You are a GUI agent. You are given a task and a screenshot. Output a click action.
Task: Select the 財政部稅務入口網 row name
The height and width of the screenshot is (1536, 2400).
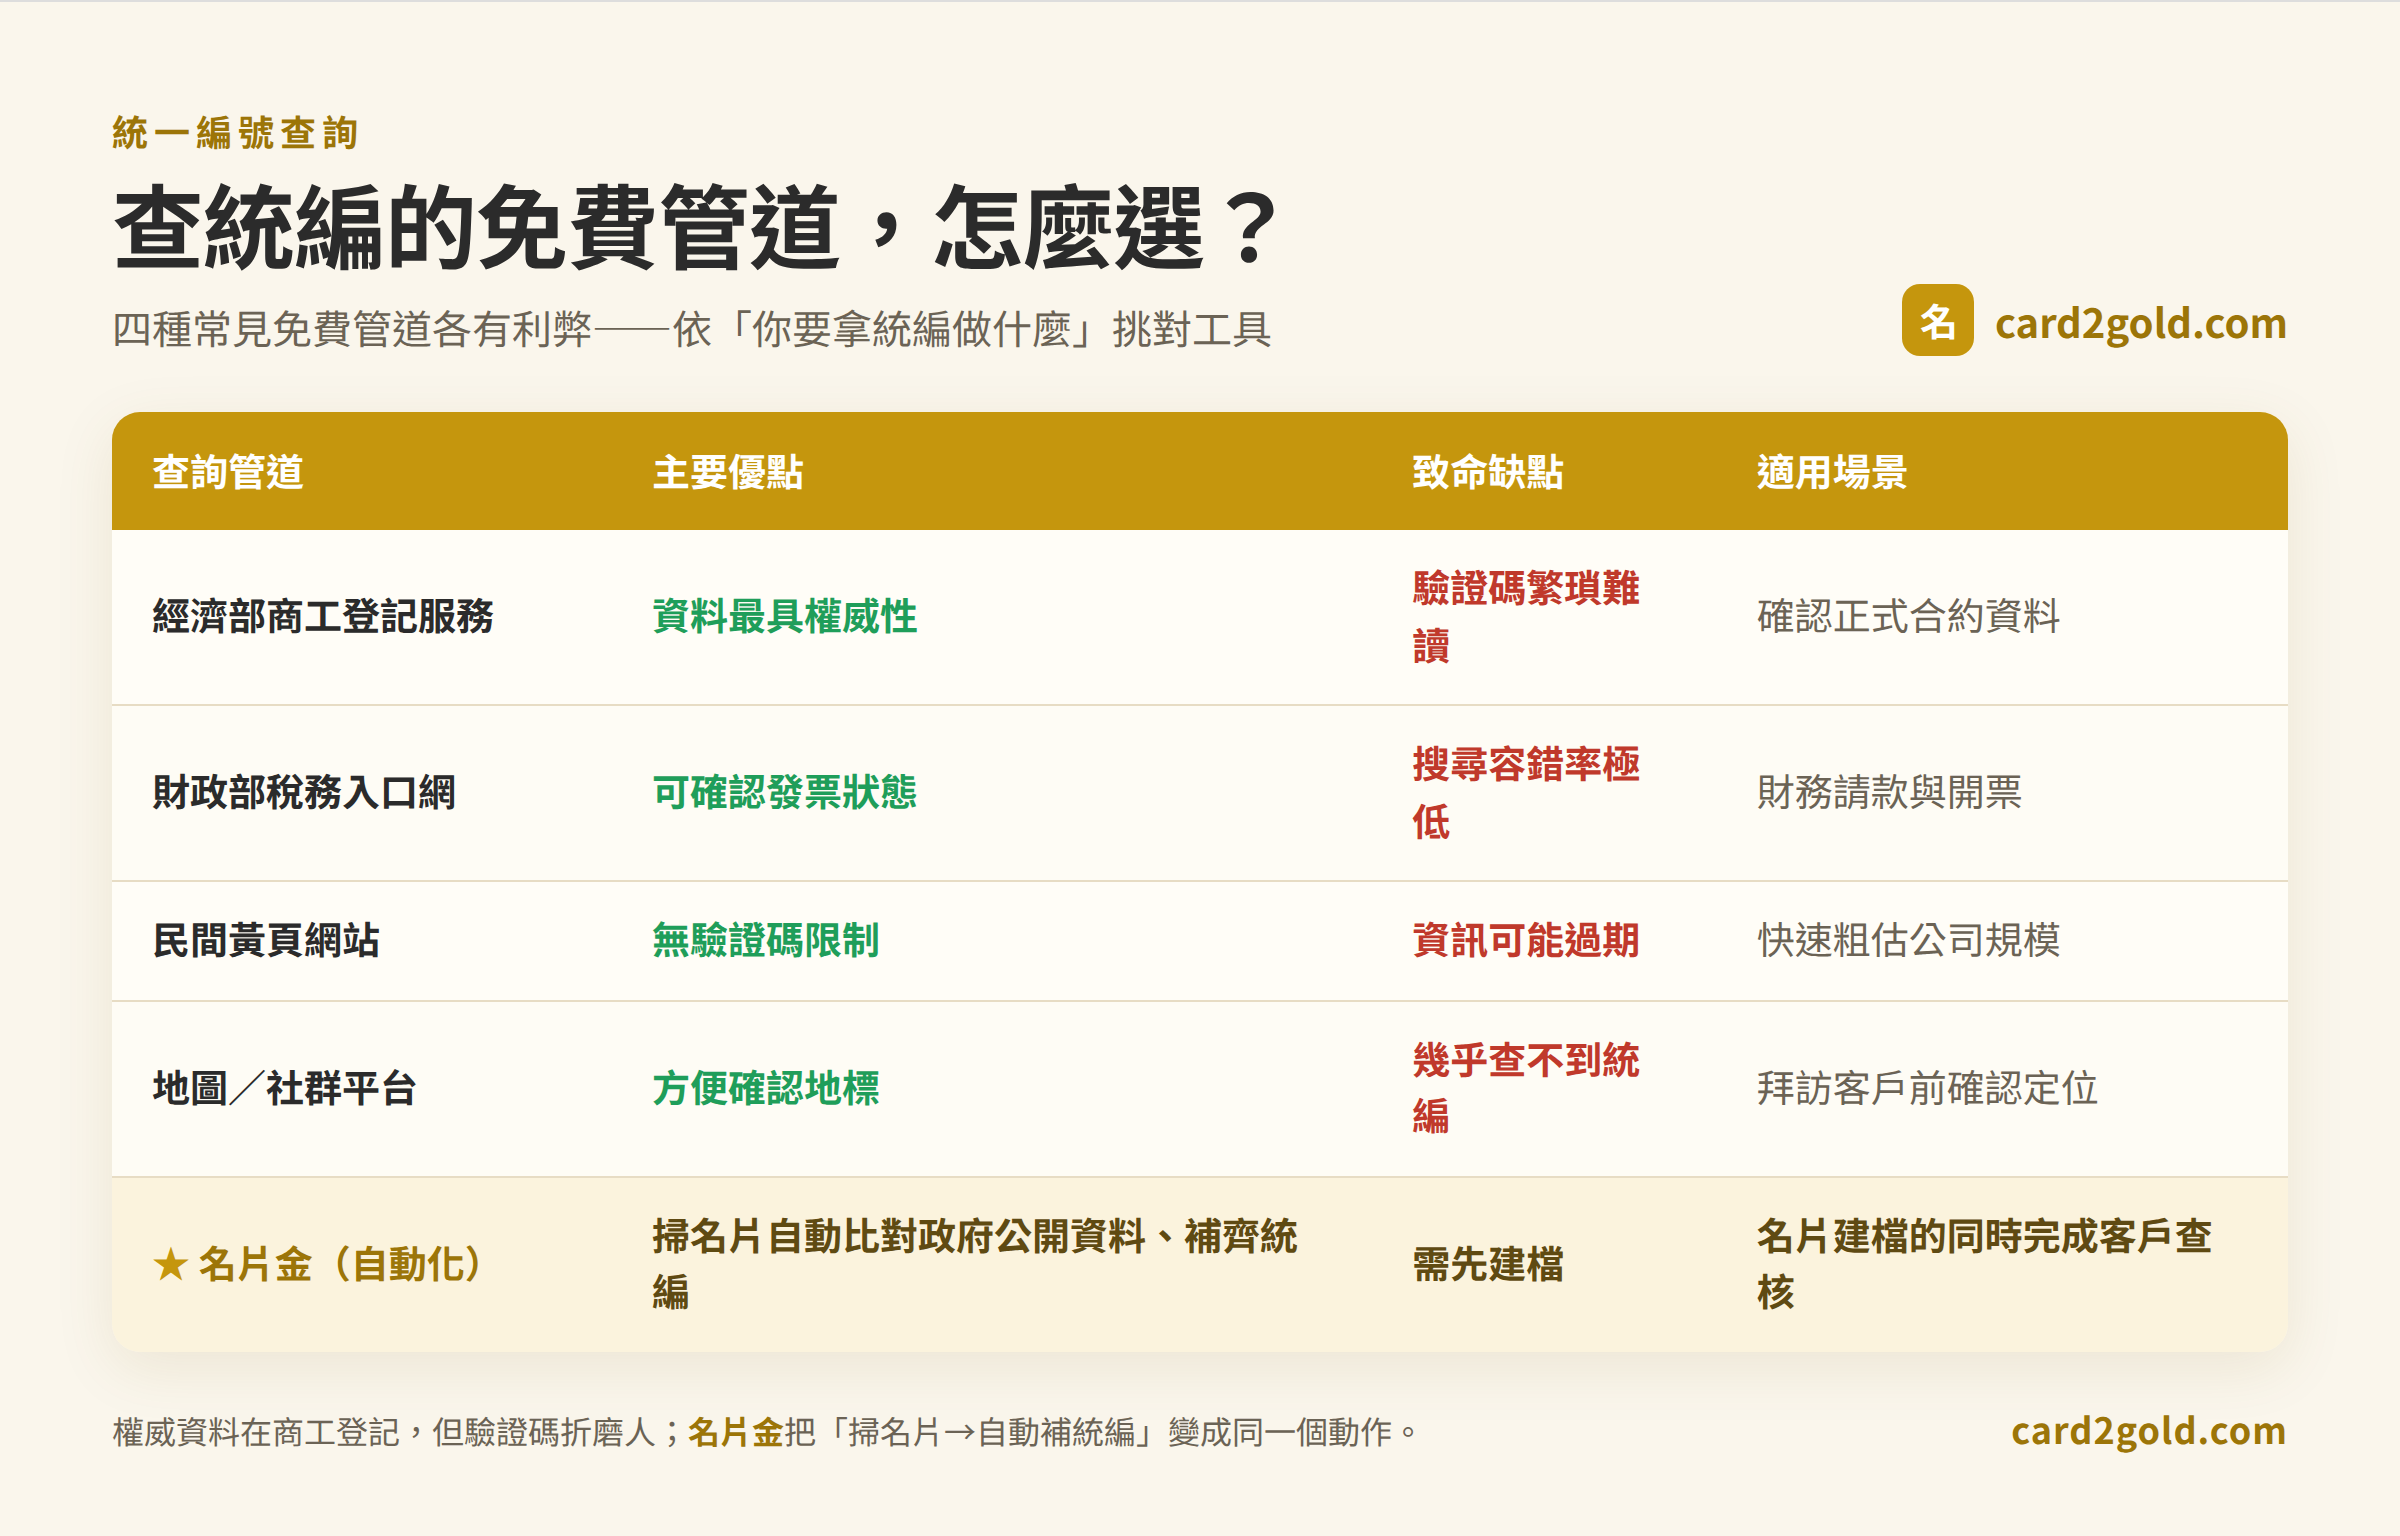click(304, 792)
